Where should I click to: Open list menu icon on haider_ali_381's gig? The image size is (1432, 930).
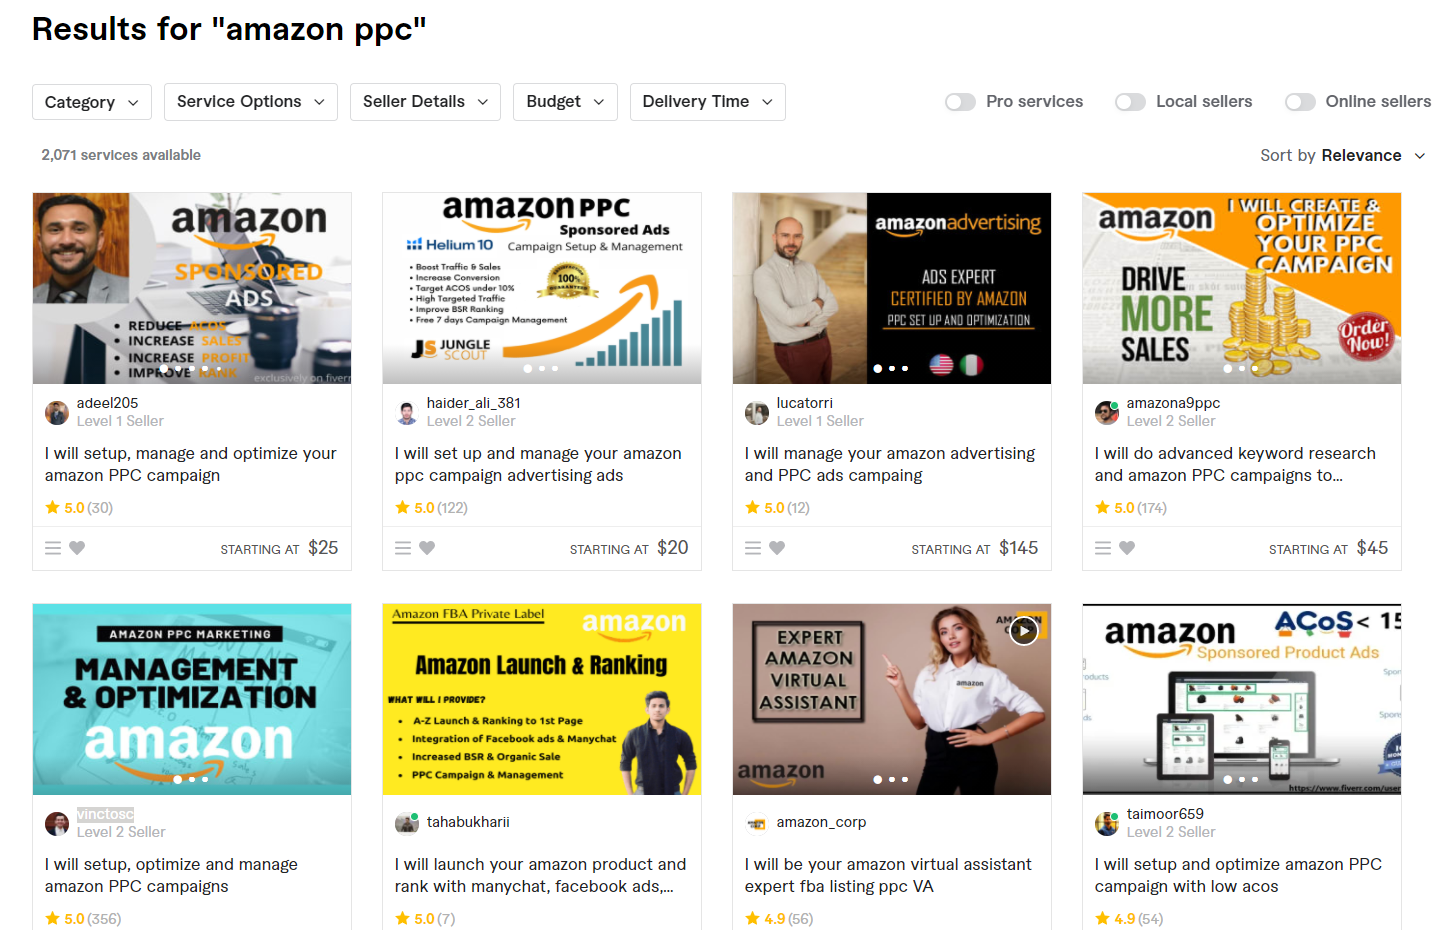point(403,548)
